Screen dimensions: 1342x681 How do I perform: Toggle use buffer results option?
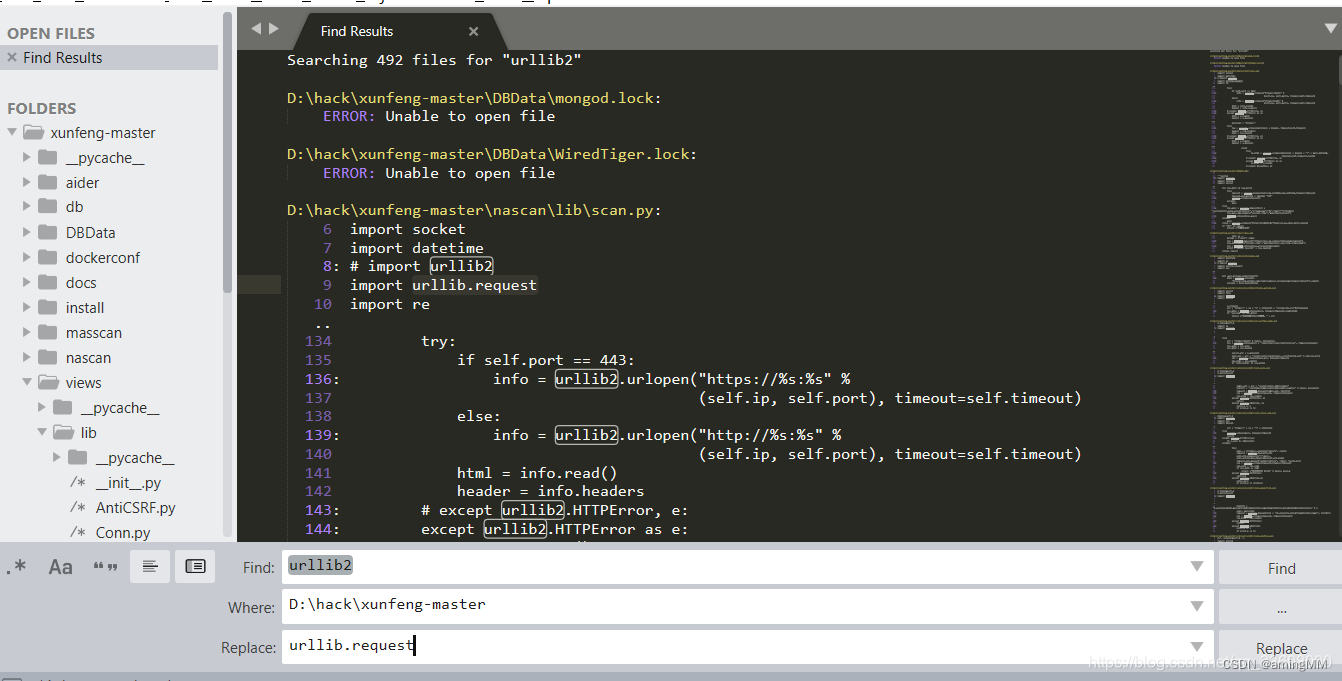click(x=195, y=567)
